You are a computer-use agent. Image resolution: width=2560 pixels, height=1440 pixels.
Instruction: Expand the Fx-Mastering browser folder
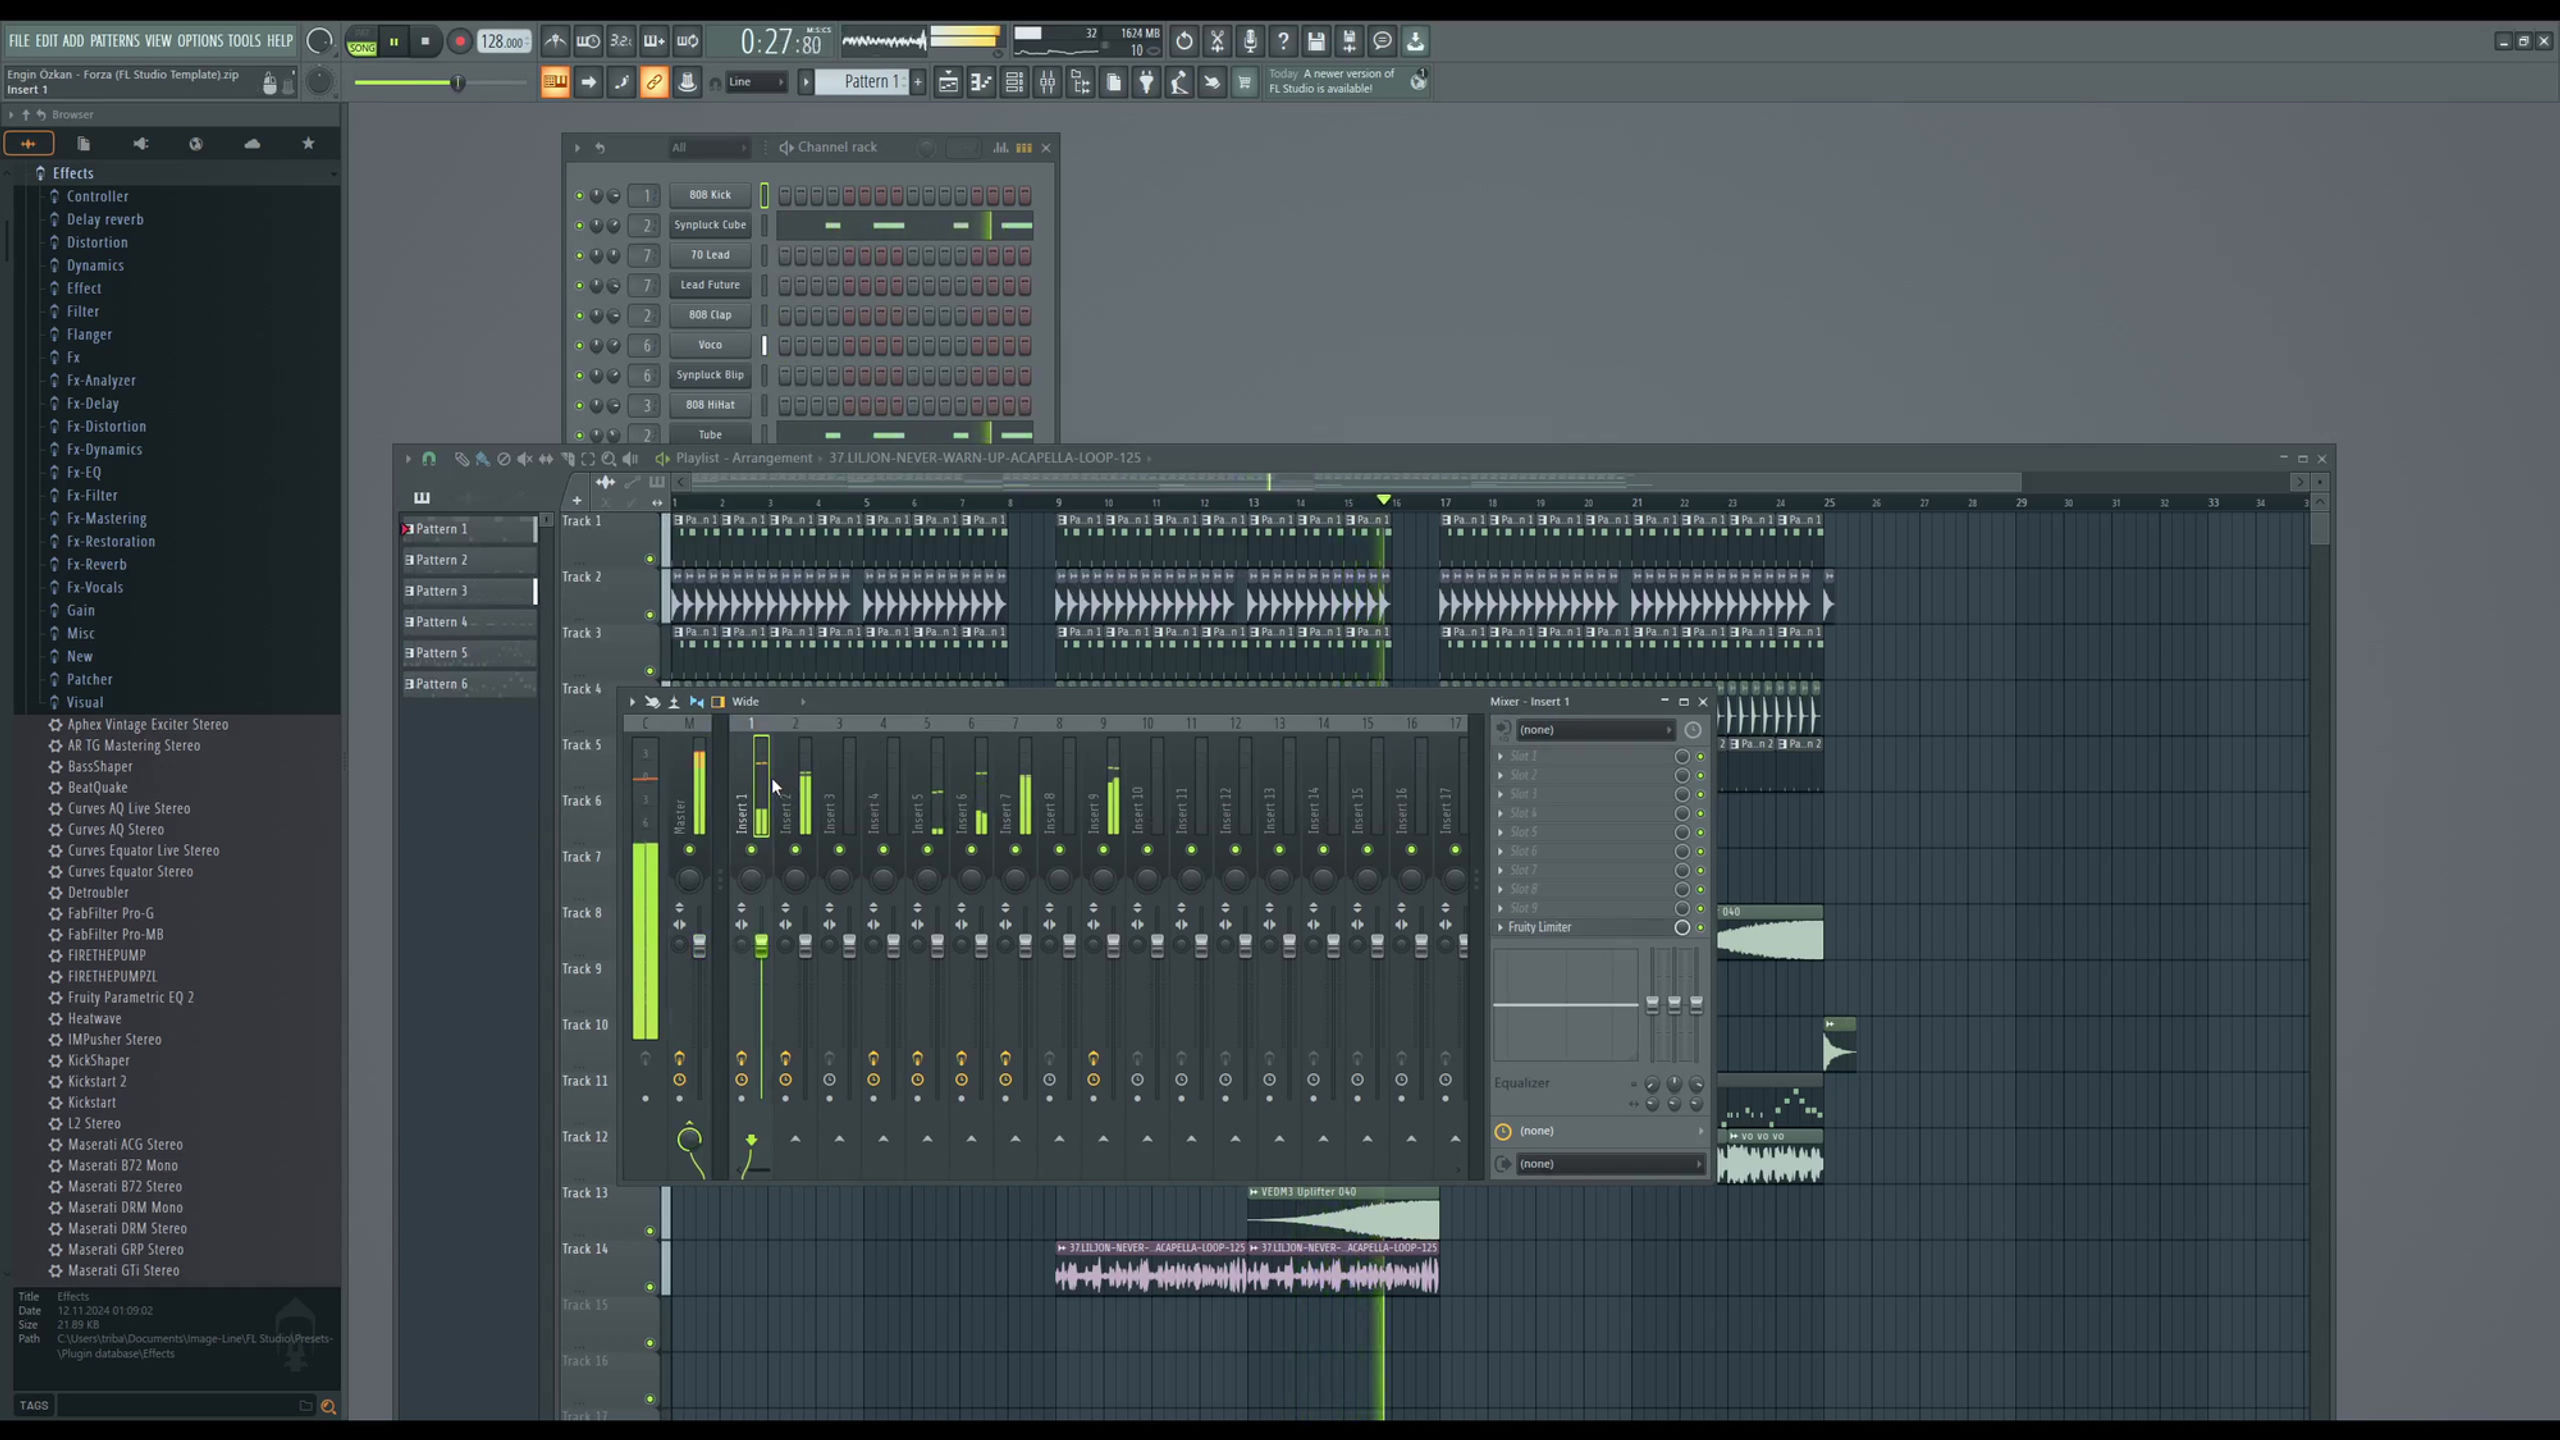point(106,518)
